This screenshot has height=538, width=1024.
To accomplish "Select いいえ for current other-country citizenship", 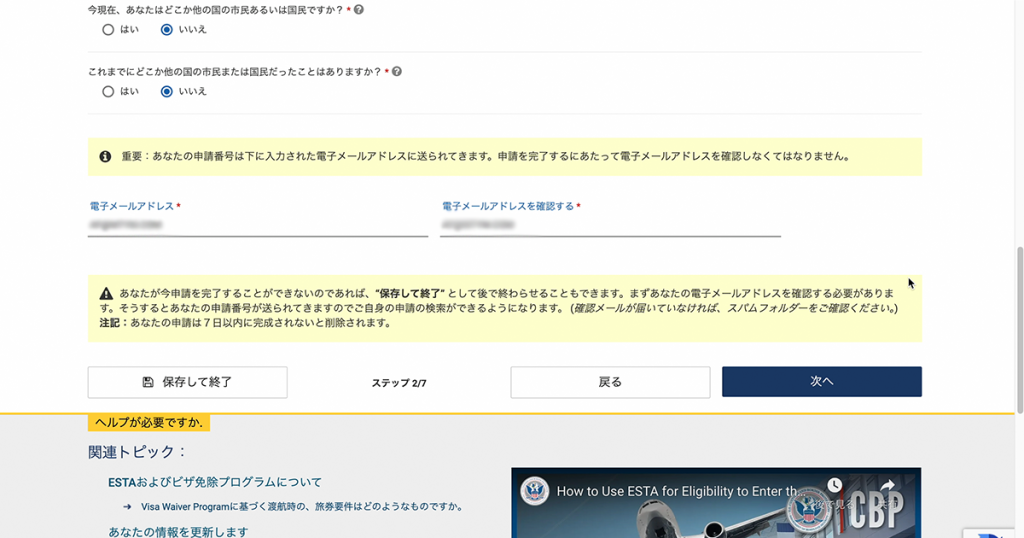I will coord(167,30).
